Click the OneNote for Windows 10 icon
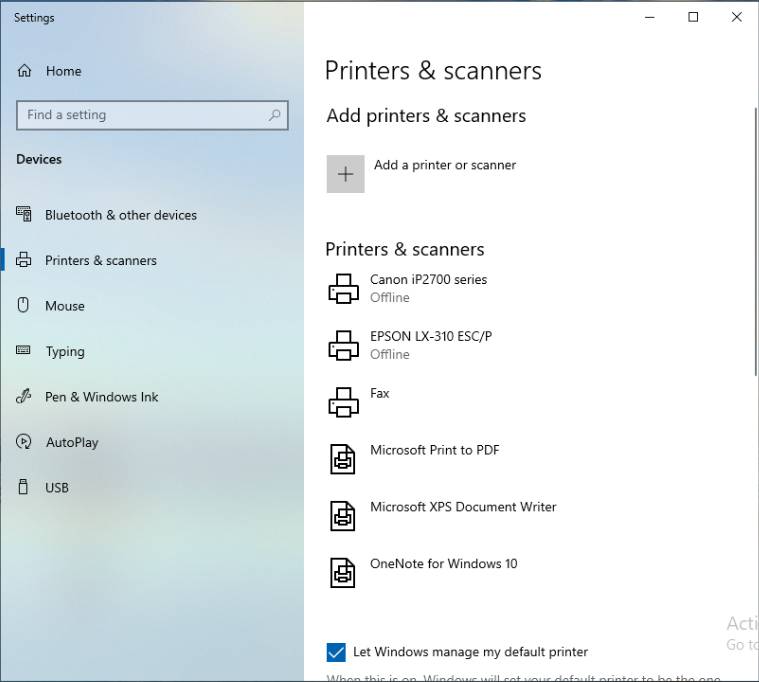The width and height of the screenshot is (759, 682). point(343,573)
